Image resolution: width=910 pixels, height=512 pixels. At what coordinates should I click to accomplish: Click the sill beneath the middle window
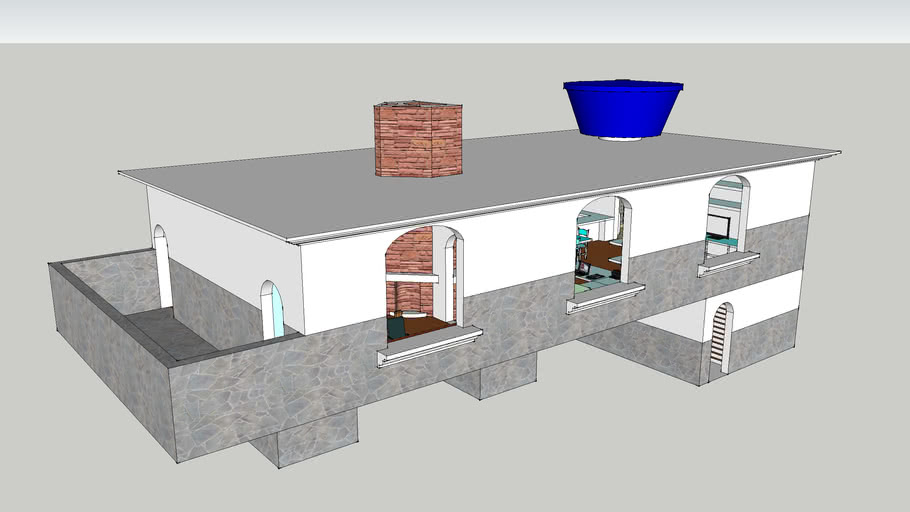click(x=605, y=298)
